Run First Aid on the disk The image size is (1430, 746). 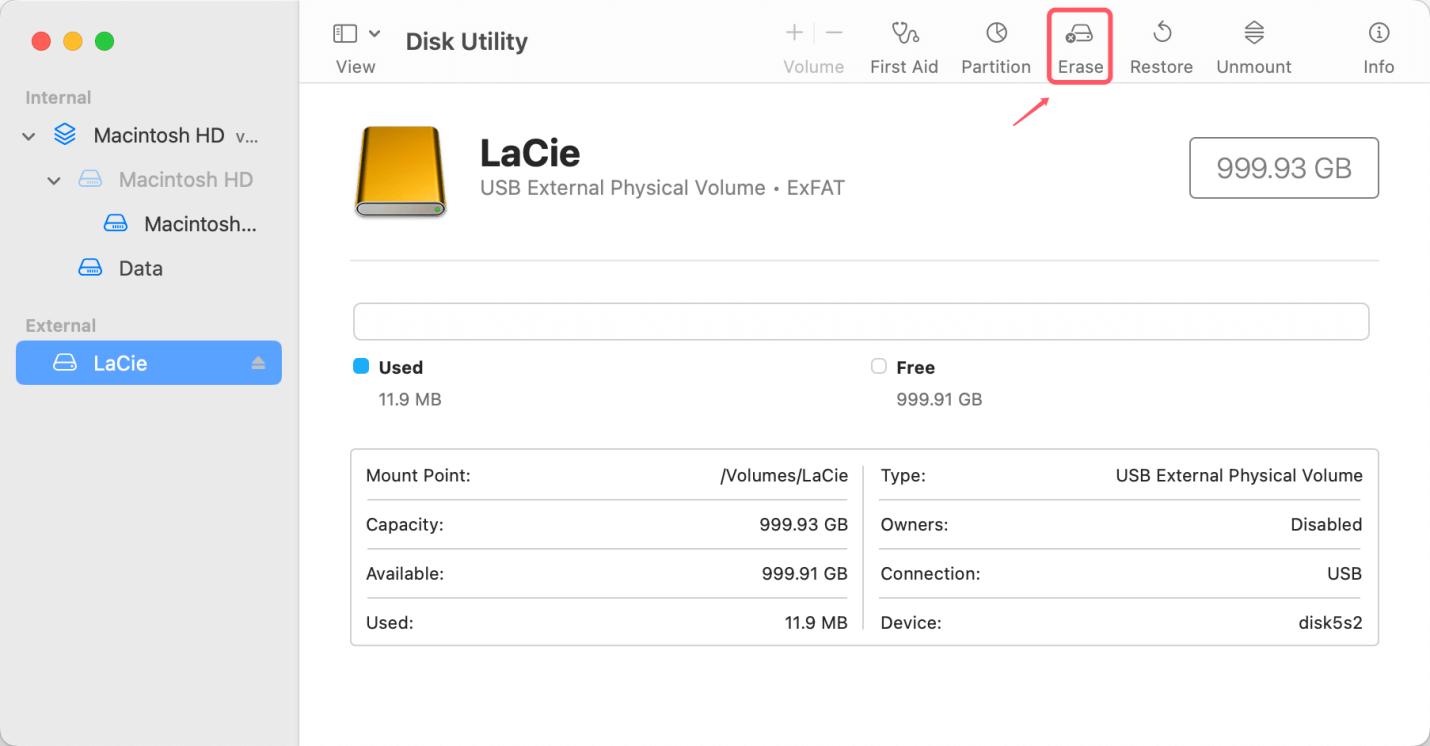904,36
